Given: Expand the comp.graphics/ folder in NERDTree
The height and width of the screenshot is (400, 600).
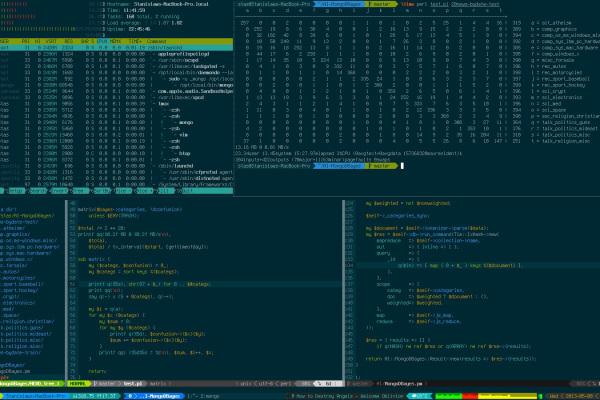Looking at the screenshot, I should click(15, 234).
